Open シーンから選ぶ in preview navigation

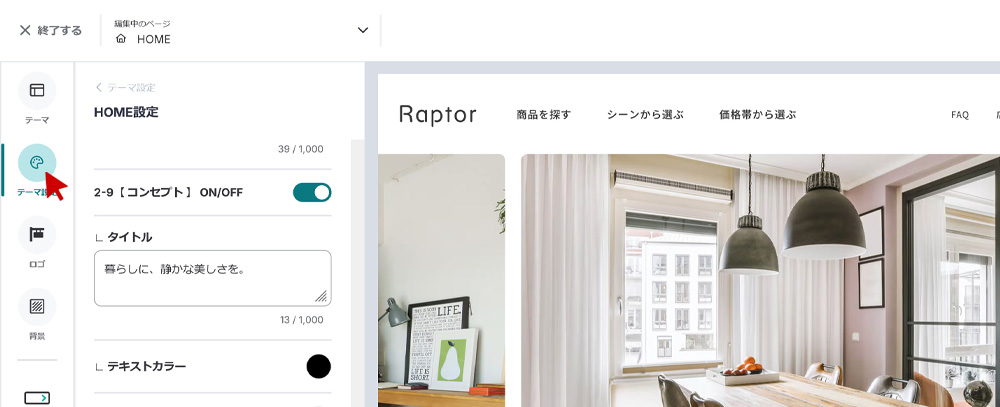click(645, 115)
